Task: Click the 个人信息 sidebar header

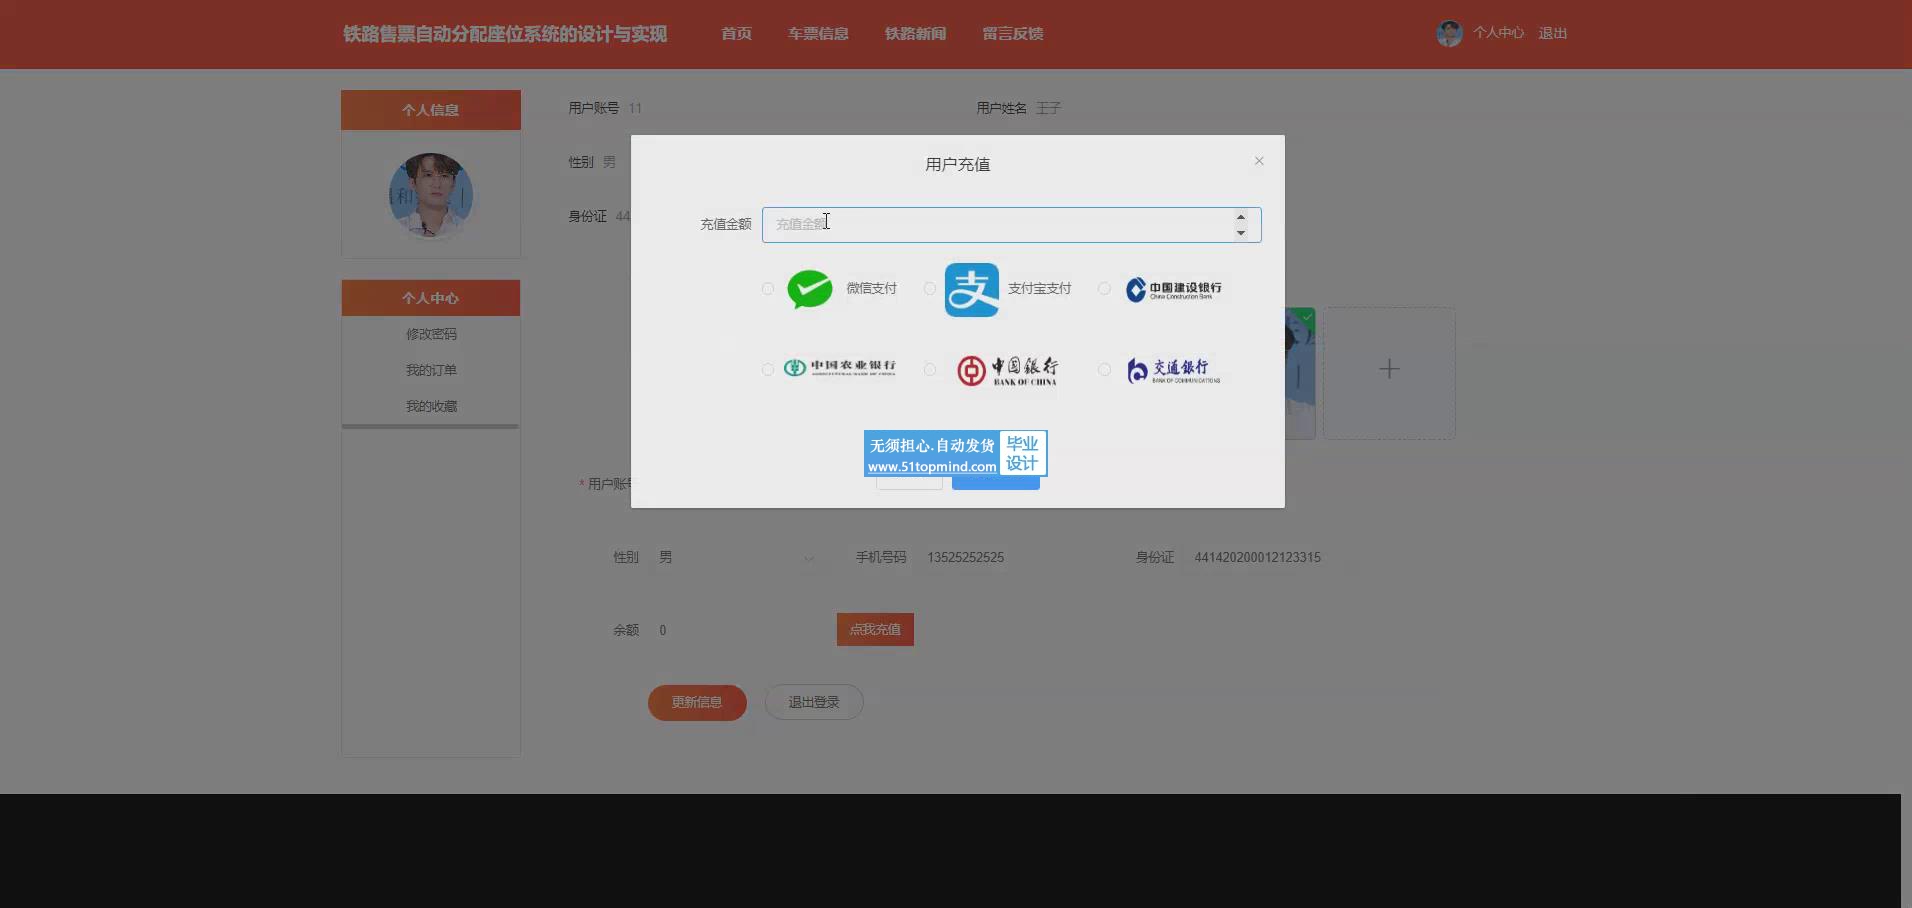Action: pyautogui.click(x=431, y=110)
